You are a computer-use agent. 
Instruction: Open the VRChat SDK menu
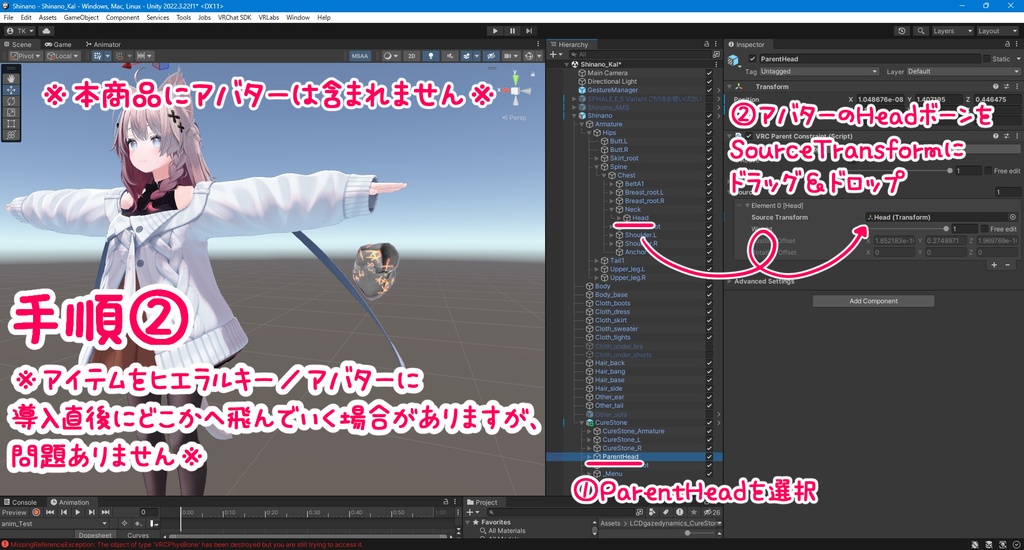(x=234, y=18)
